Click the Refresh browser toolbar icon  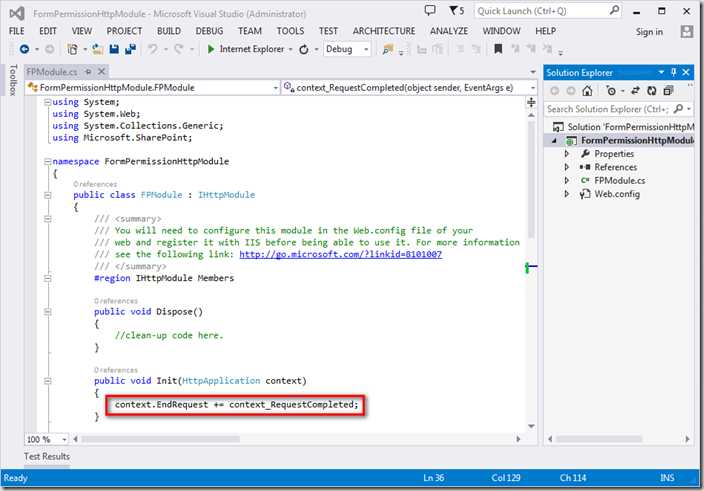pyautogui.click(x=304, y=49)
